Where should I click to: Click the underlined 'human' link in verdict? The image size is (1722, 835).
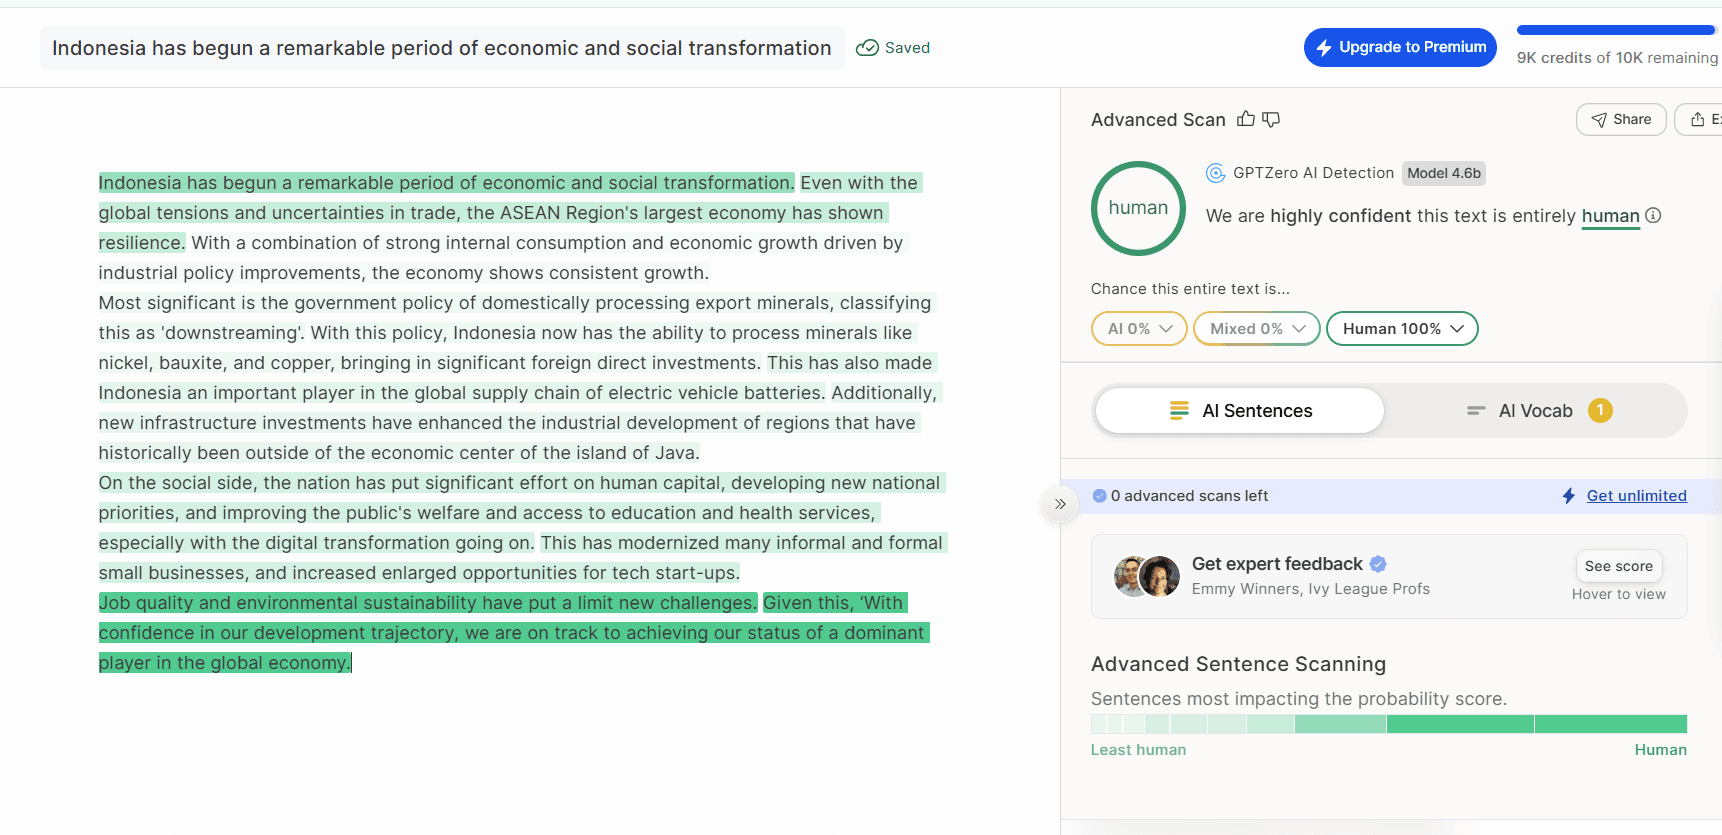pyautogui.click(x=1610, y=216)
